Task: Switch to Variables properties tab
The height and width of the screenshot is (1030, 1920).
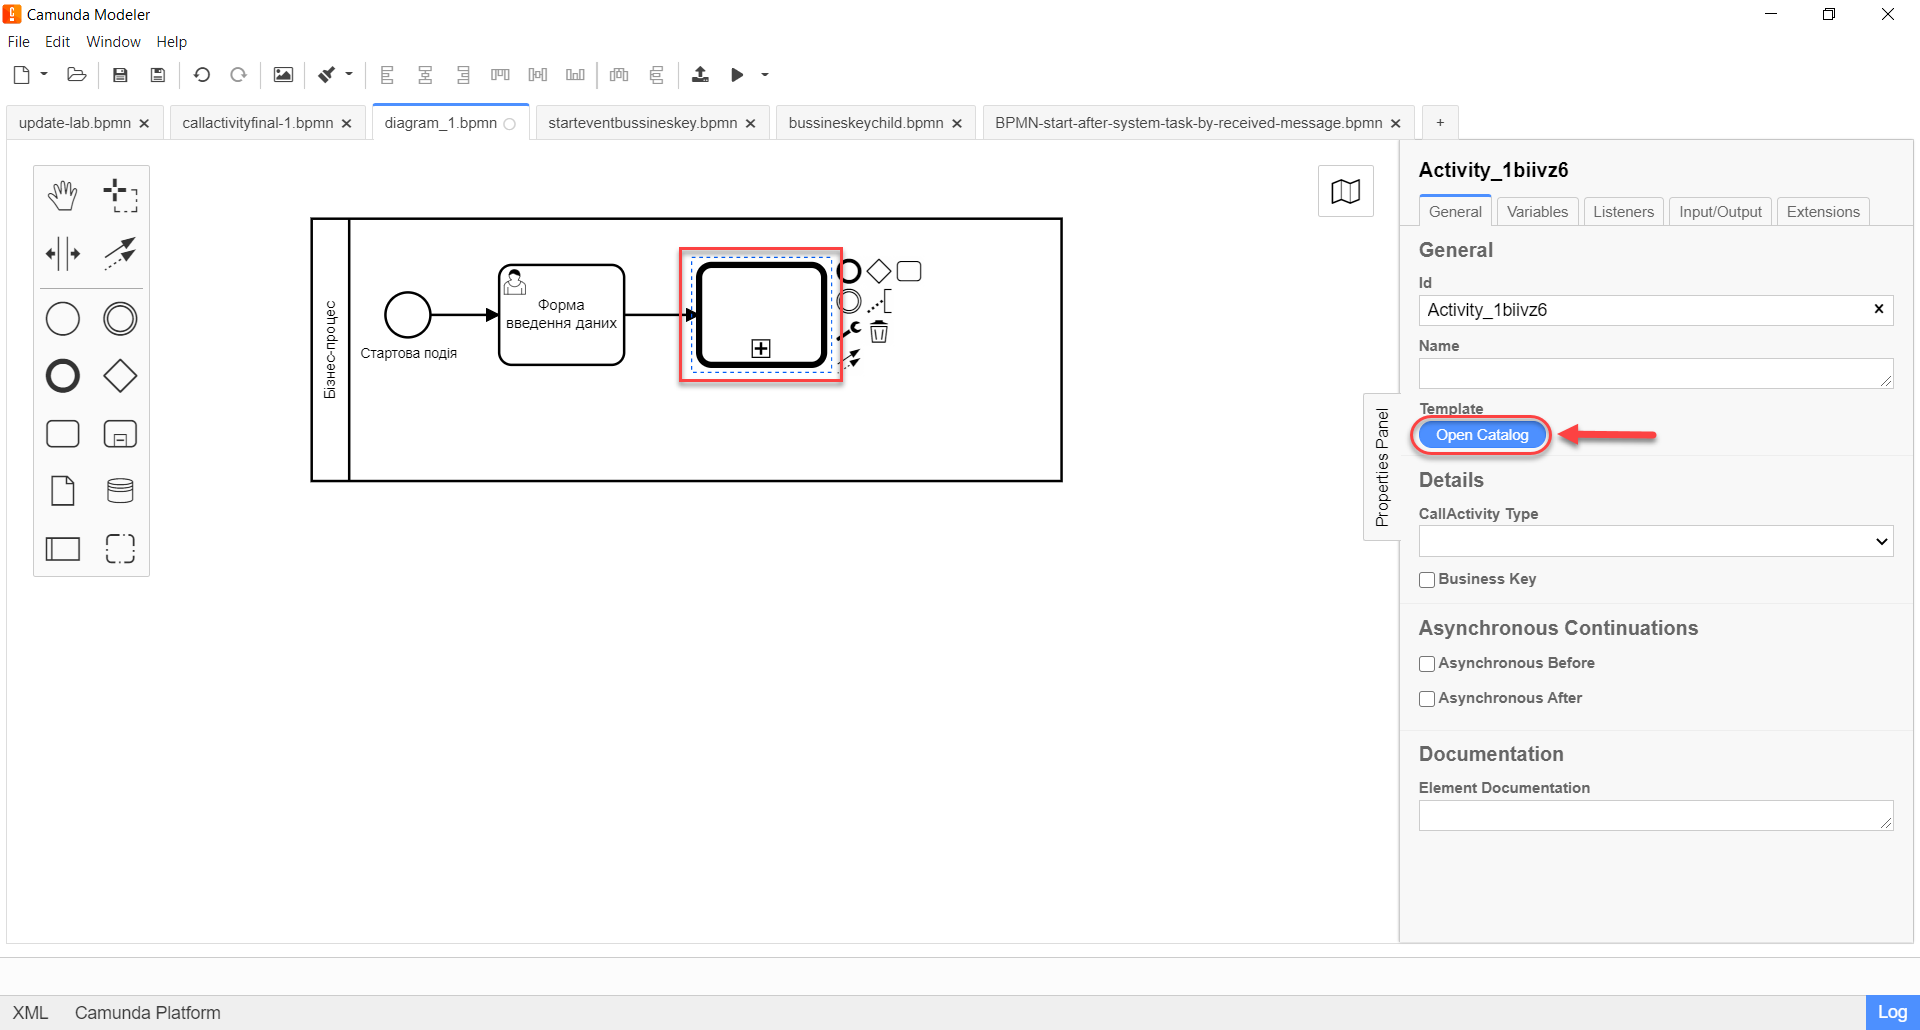Action: click(1537, 212)
